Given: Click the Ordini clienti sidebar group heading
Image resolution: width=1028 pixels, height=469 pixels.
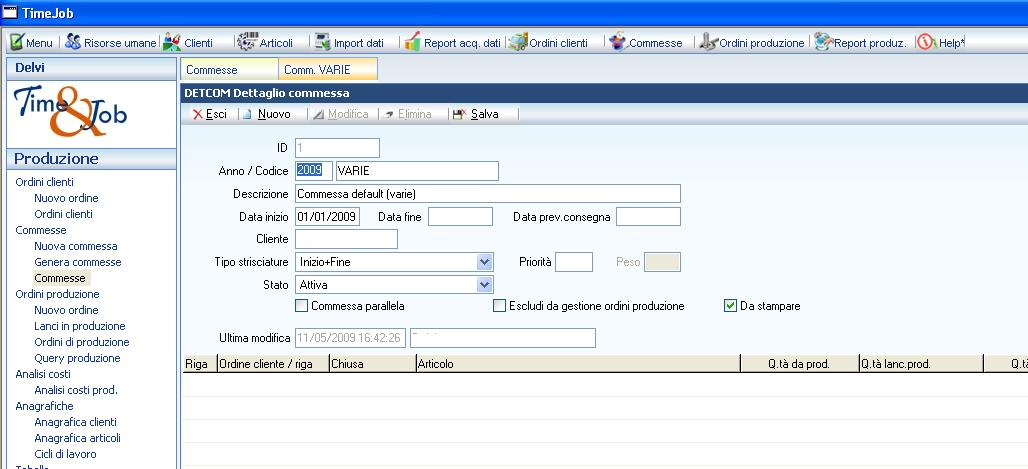Looking at the screenshot, I should pyautogui.click(x=45, y=182).
